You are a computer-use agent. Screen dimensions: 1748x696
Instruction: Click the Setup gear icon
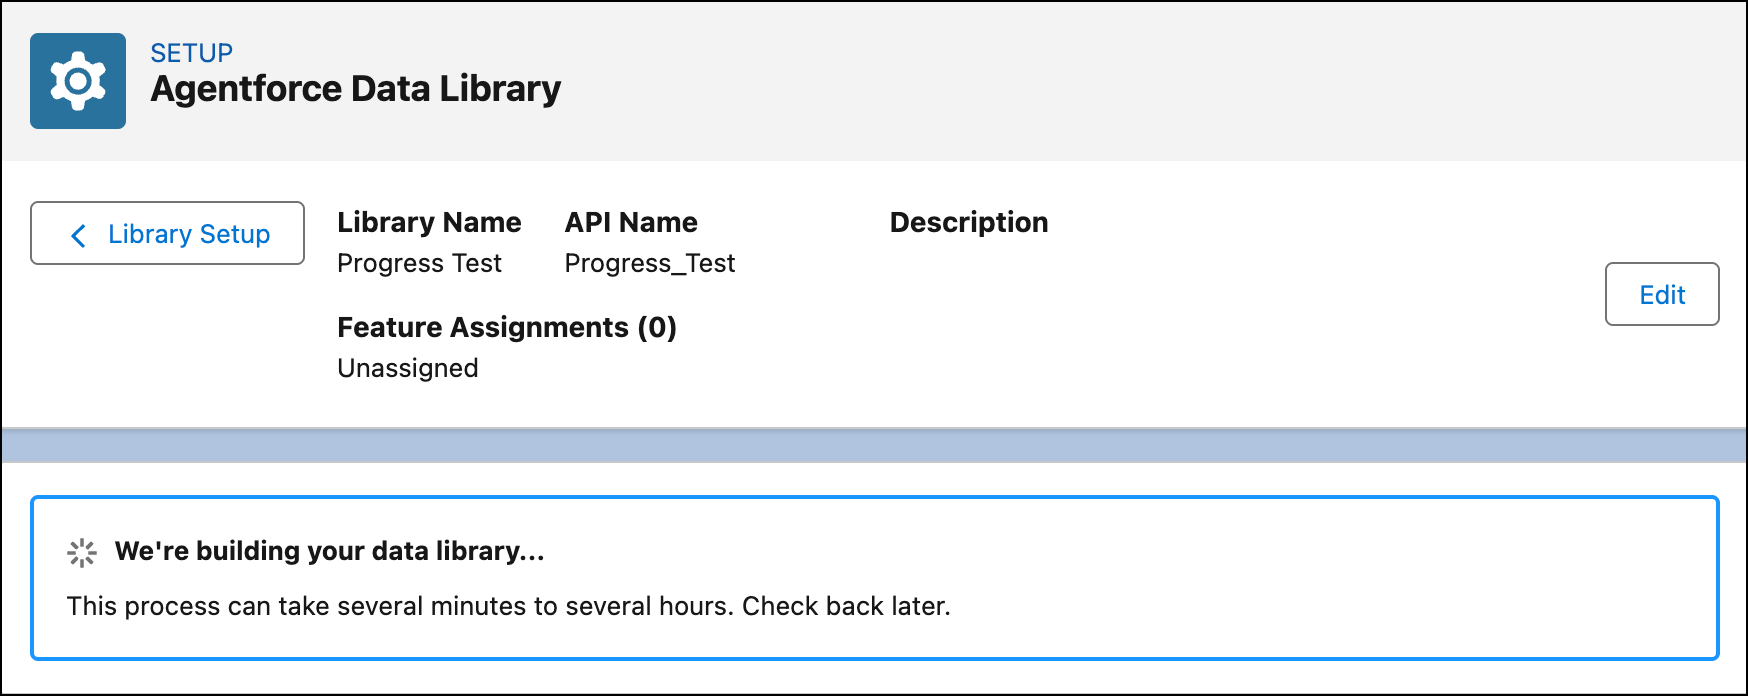[78, 81]
